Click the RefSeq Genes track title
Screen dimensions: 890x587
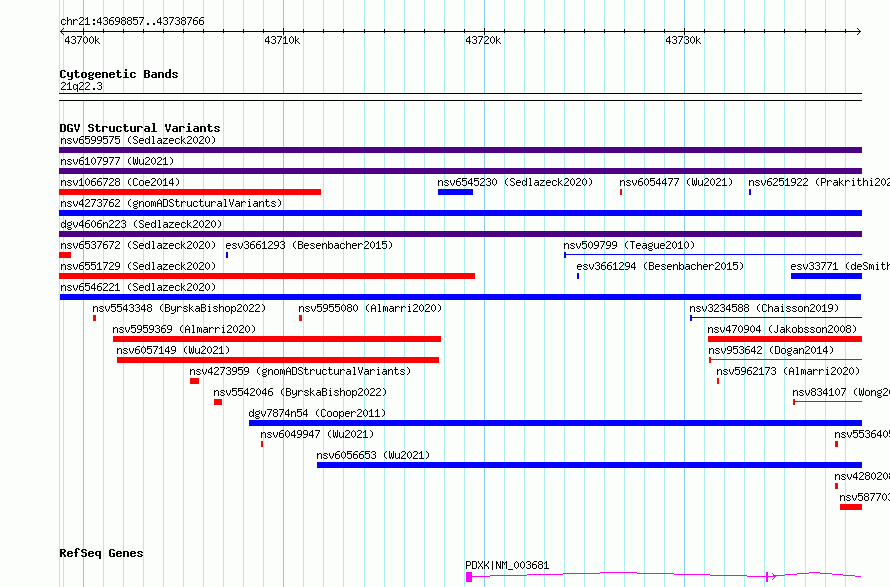[101, 554]
